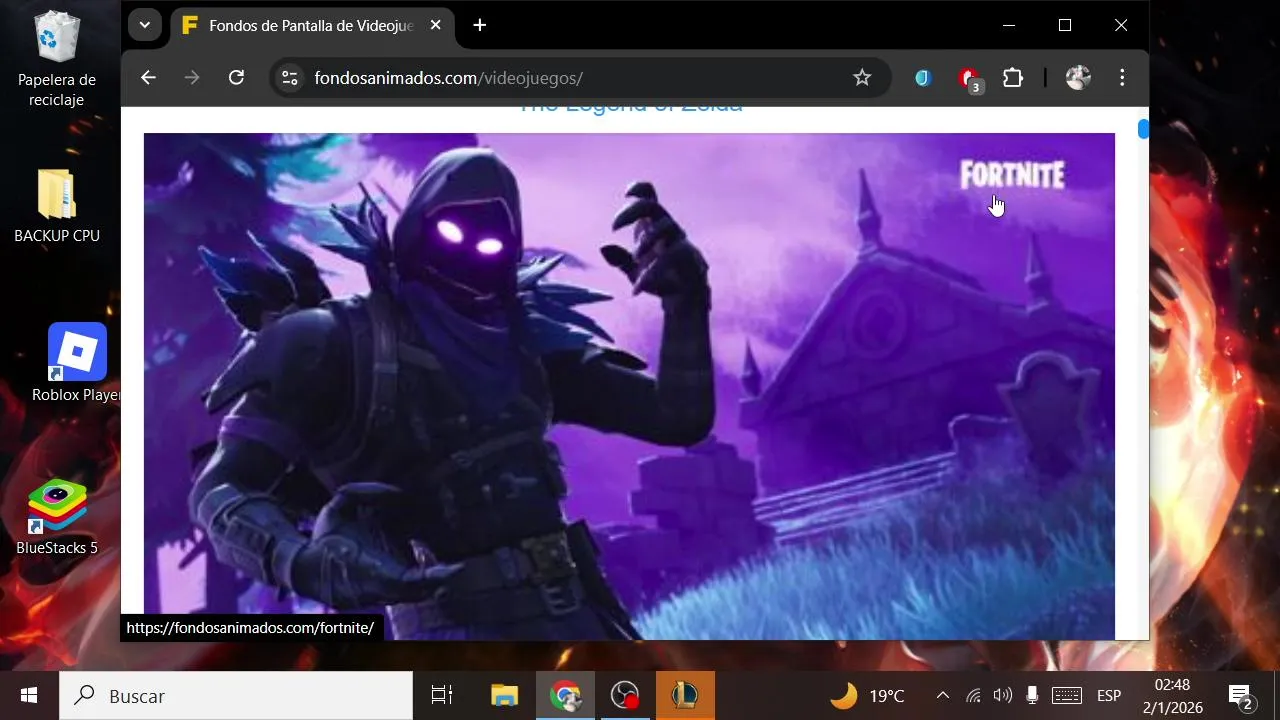The width and height of the screenshot is (1280, 720).
Task: Open the Chrome tab search dropdown
Action: point(145,25)
